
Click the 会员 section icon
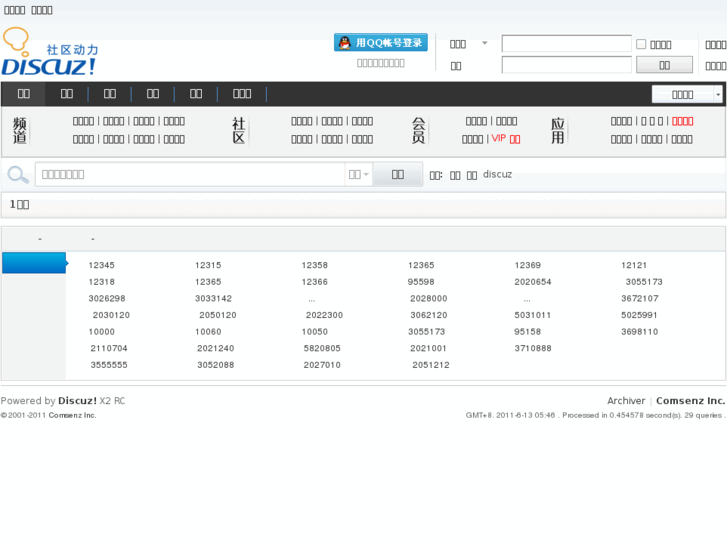pyautogui.click(x=418, y=130)
